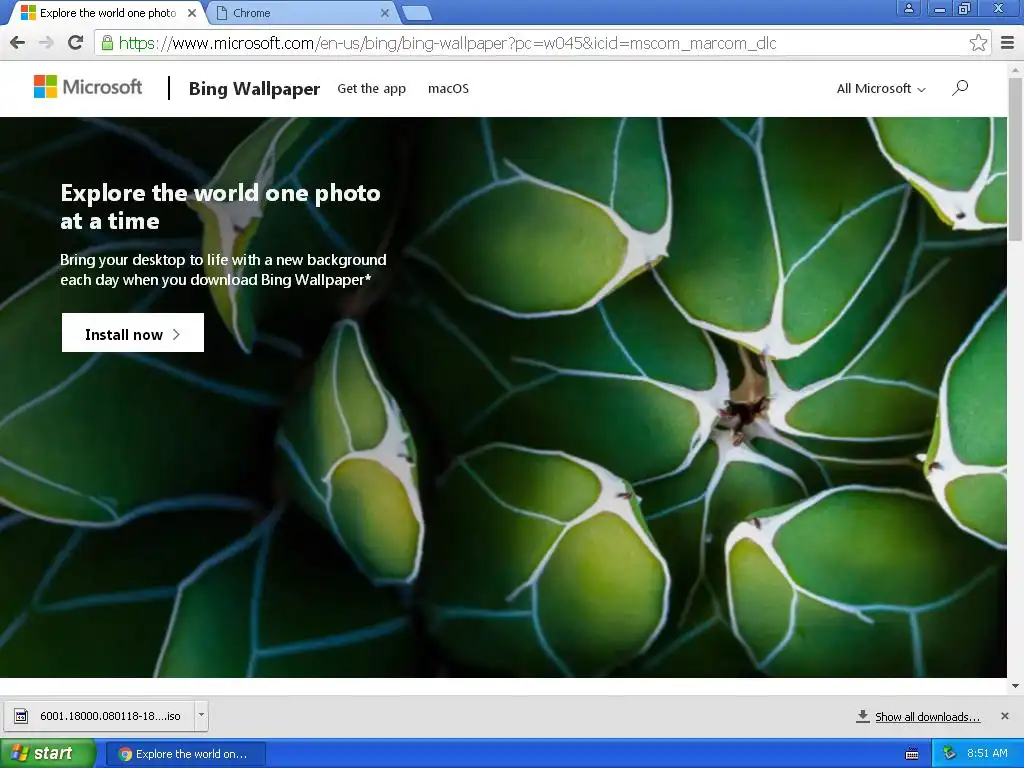The image size is (1024, 768).
Task: Click the Explore the world one photo headline
Action: [220, 206]
